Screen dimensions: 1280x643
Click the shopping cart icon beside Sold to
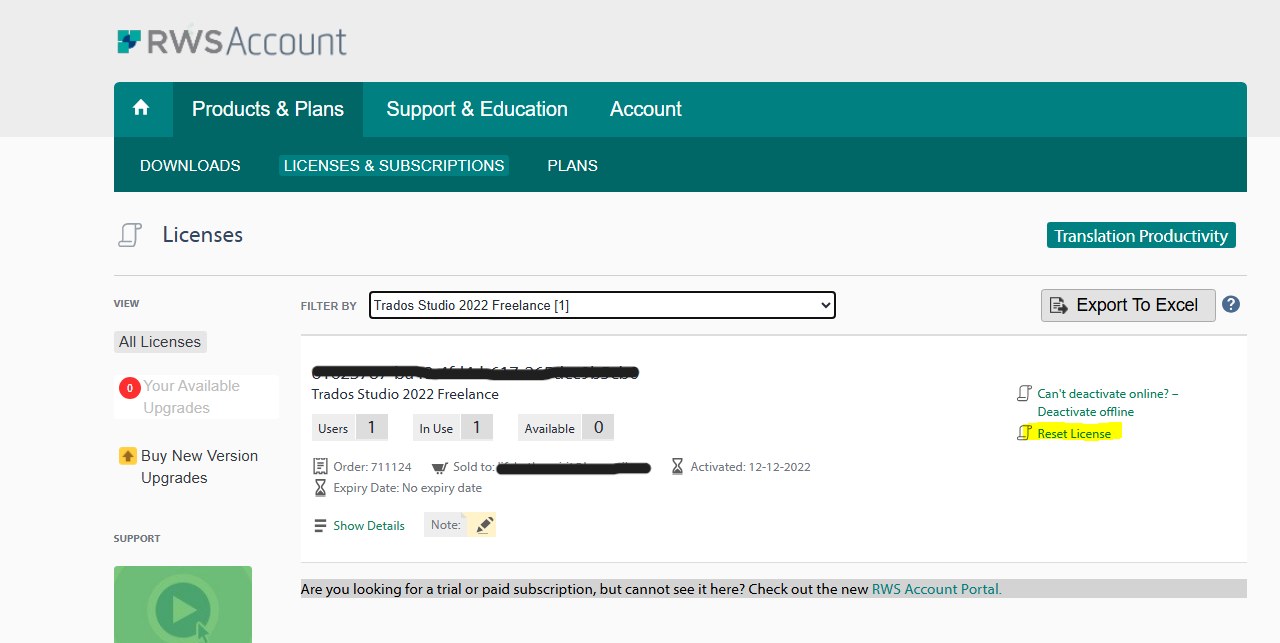tap(440, 467)
